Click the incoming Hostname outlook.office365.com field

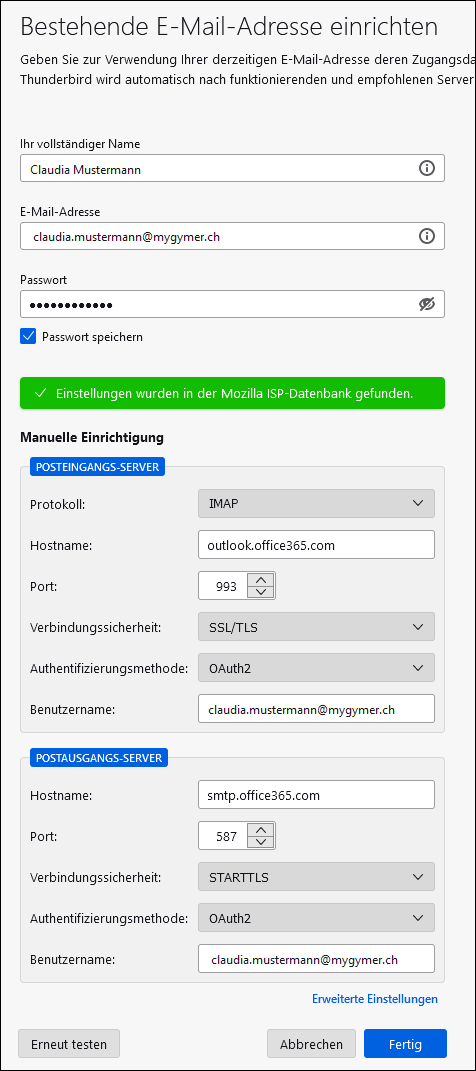tap(316, 544)
